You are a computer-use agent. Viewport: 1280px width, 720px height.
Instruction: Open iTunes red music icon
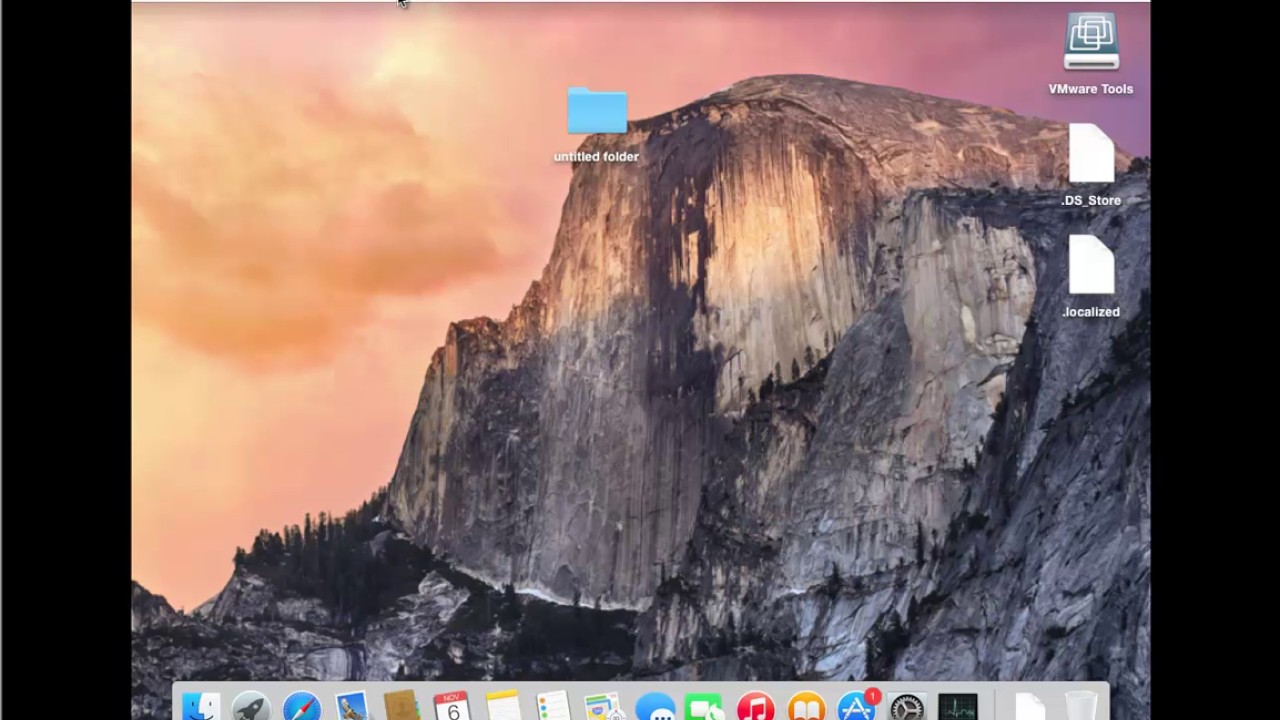coord(756,706)
